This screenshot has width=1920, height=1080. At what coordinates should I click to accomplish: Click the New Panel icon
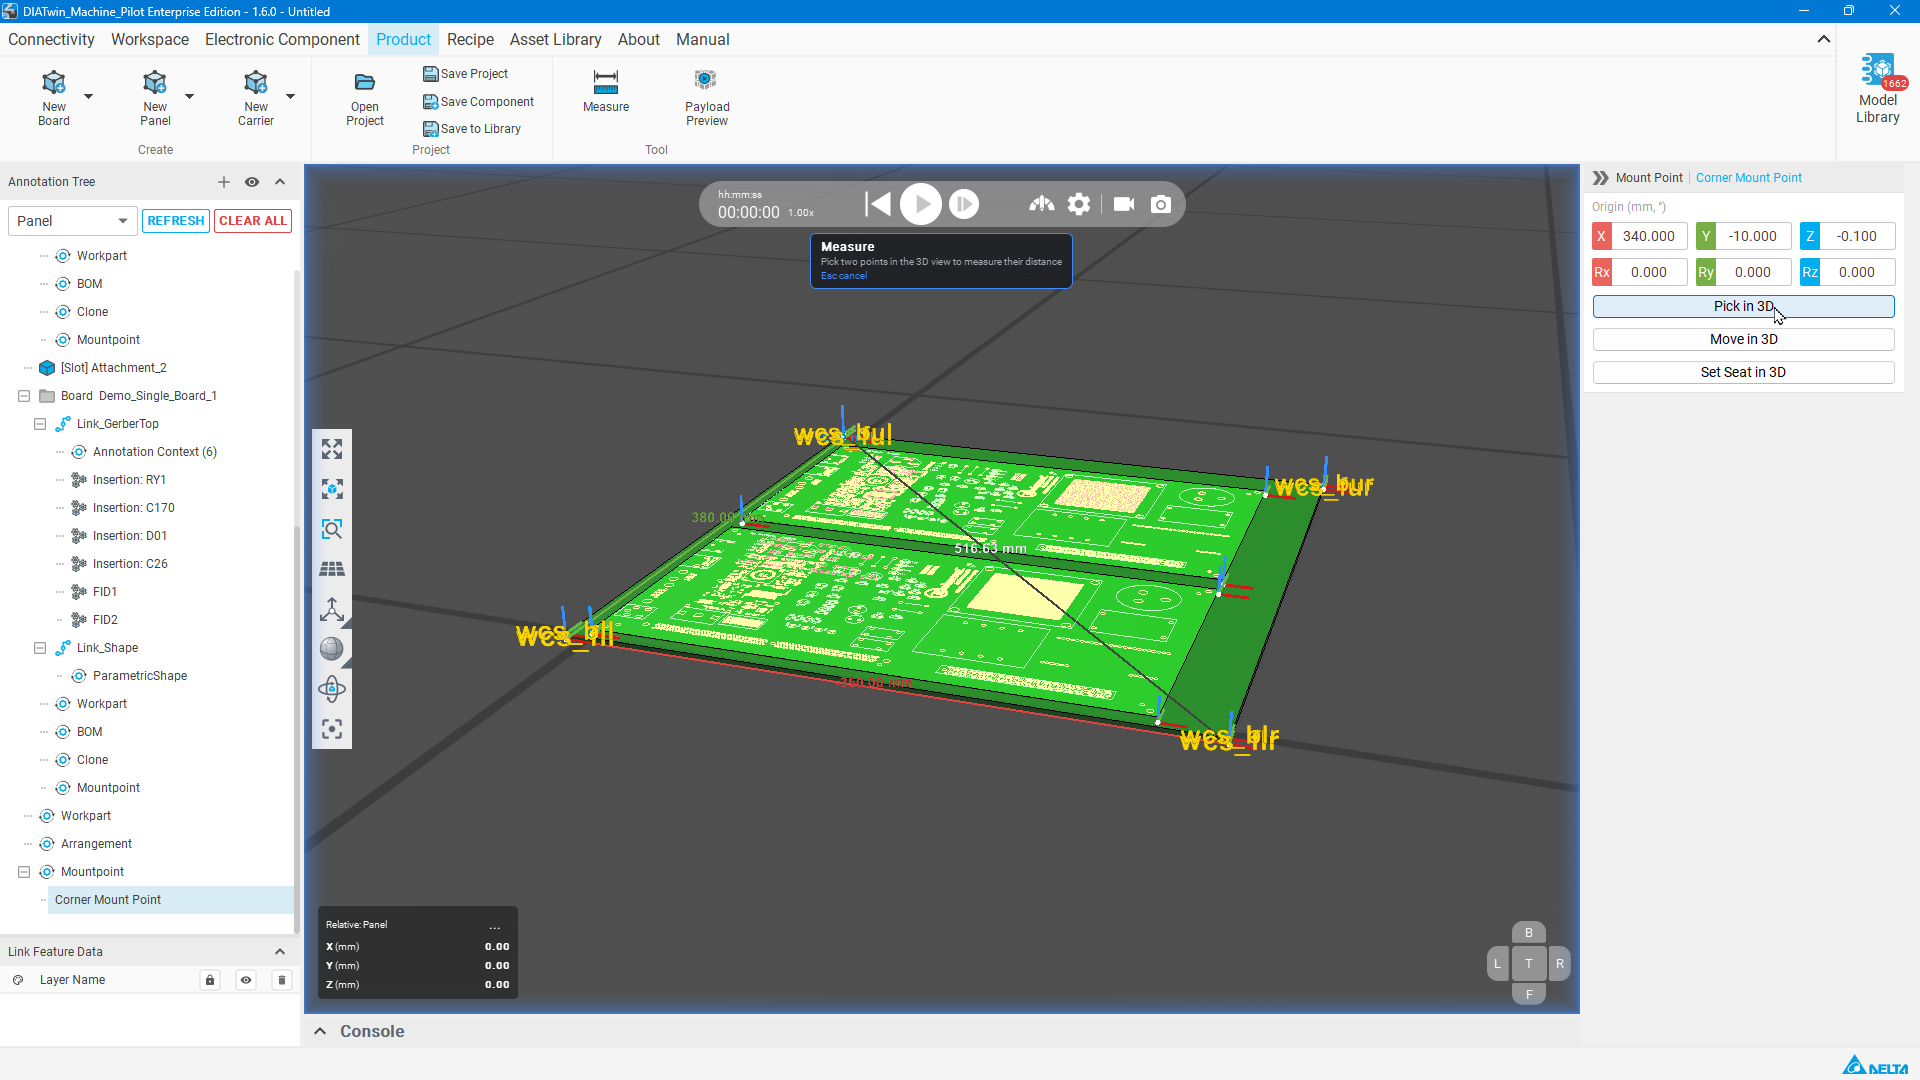[155, 83]
